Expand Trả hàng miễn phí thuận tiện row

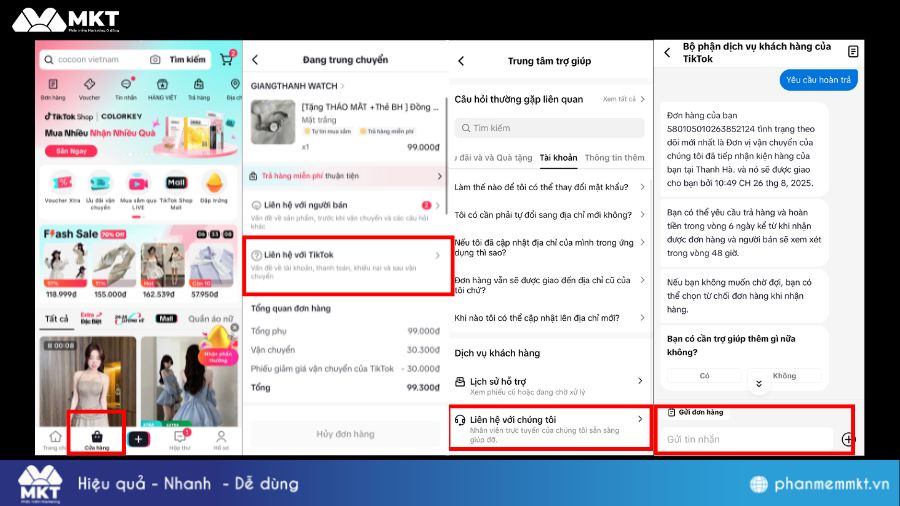[345, 176]
